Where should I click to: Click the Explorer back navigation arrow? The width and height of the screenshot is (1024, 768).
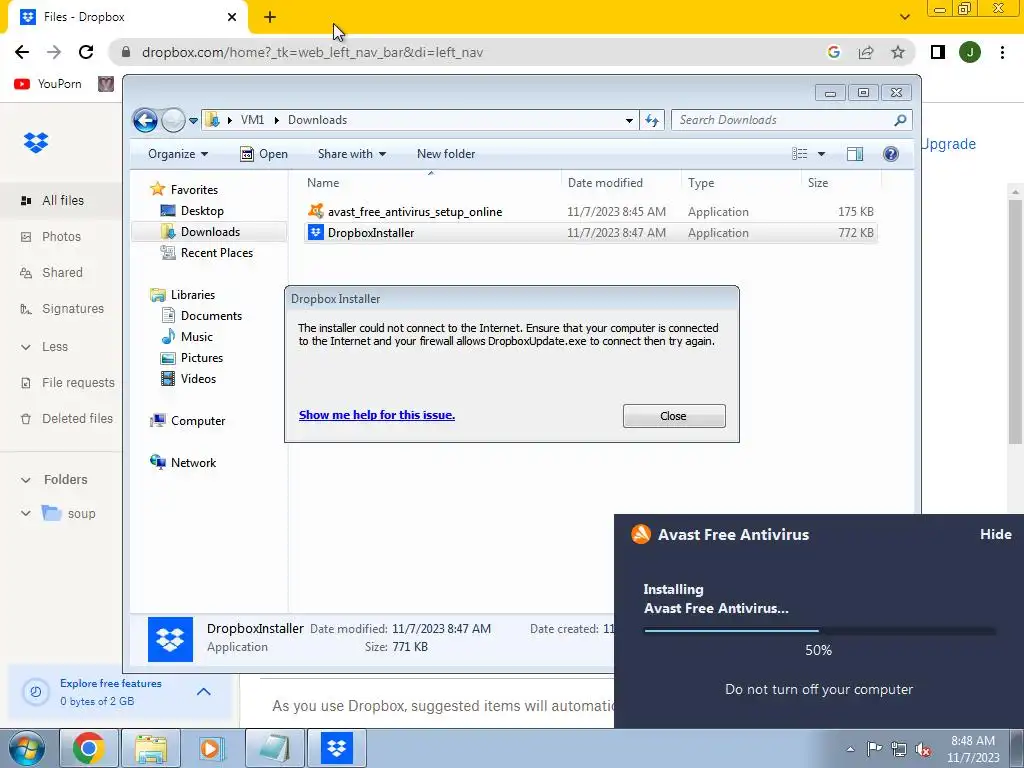[x=145, y=120]
